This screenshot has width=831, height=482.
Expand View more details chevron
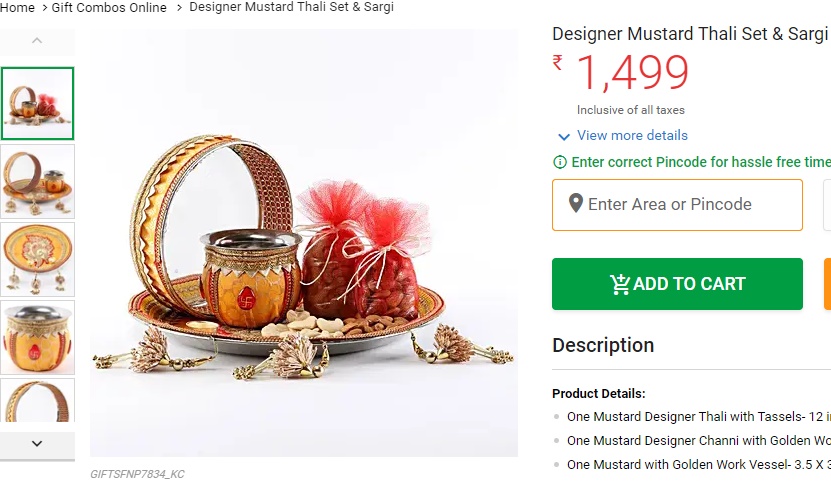564,136
